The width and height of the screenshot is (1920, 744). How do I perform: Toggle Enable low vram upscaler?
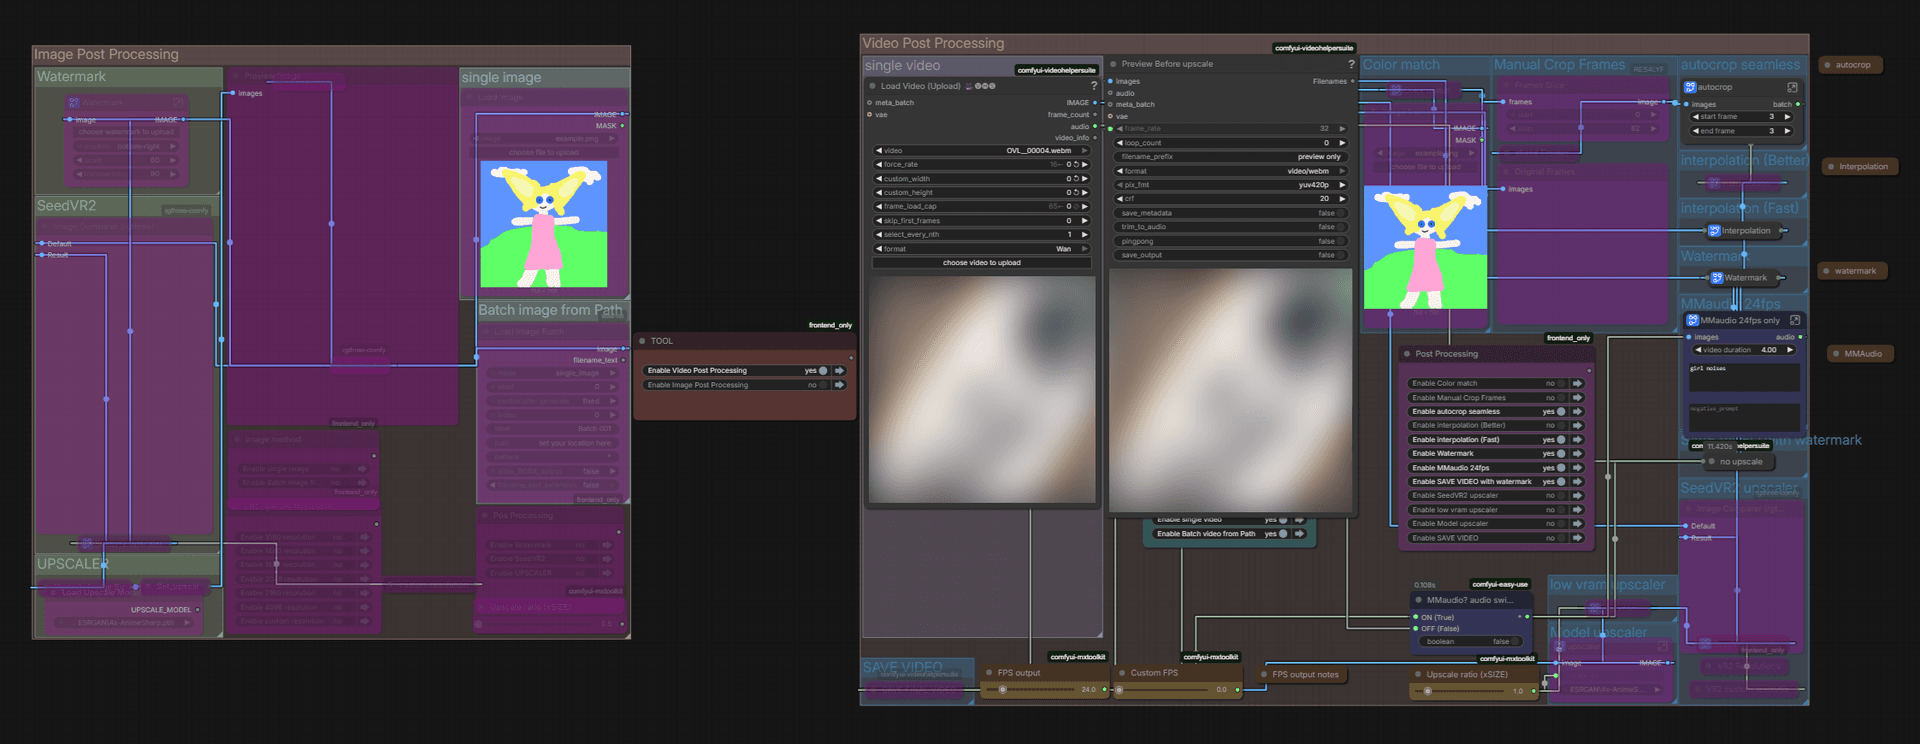1561,510
